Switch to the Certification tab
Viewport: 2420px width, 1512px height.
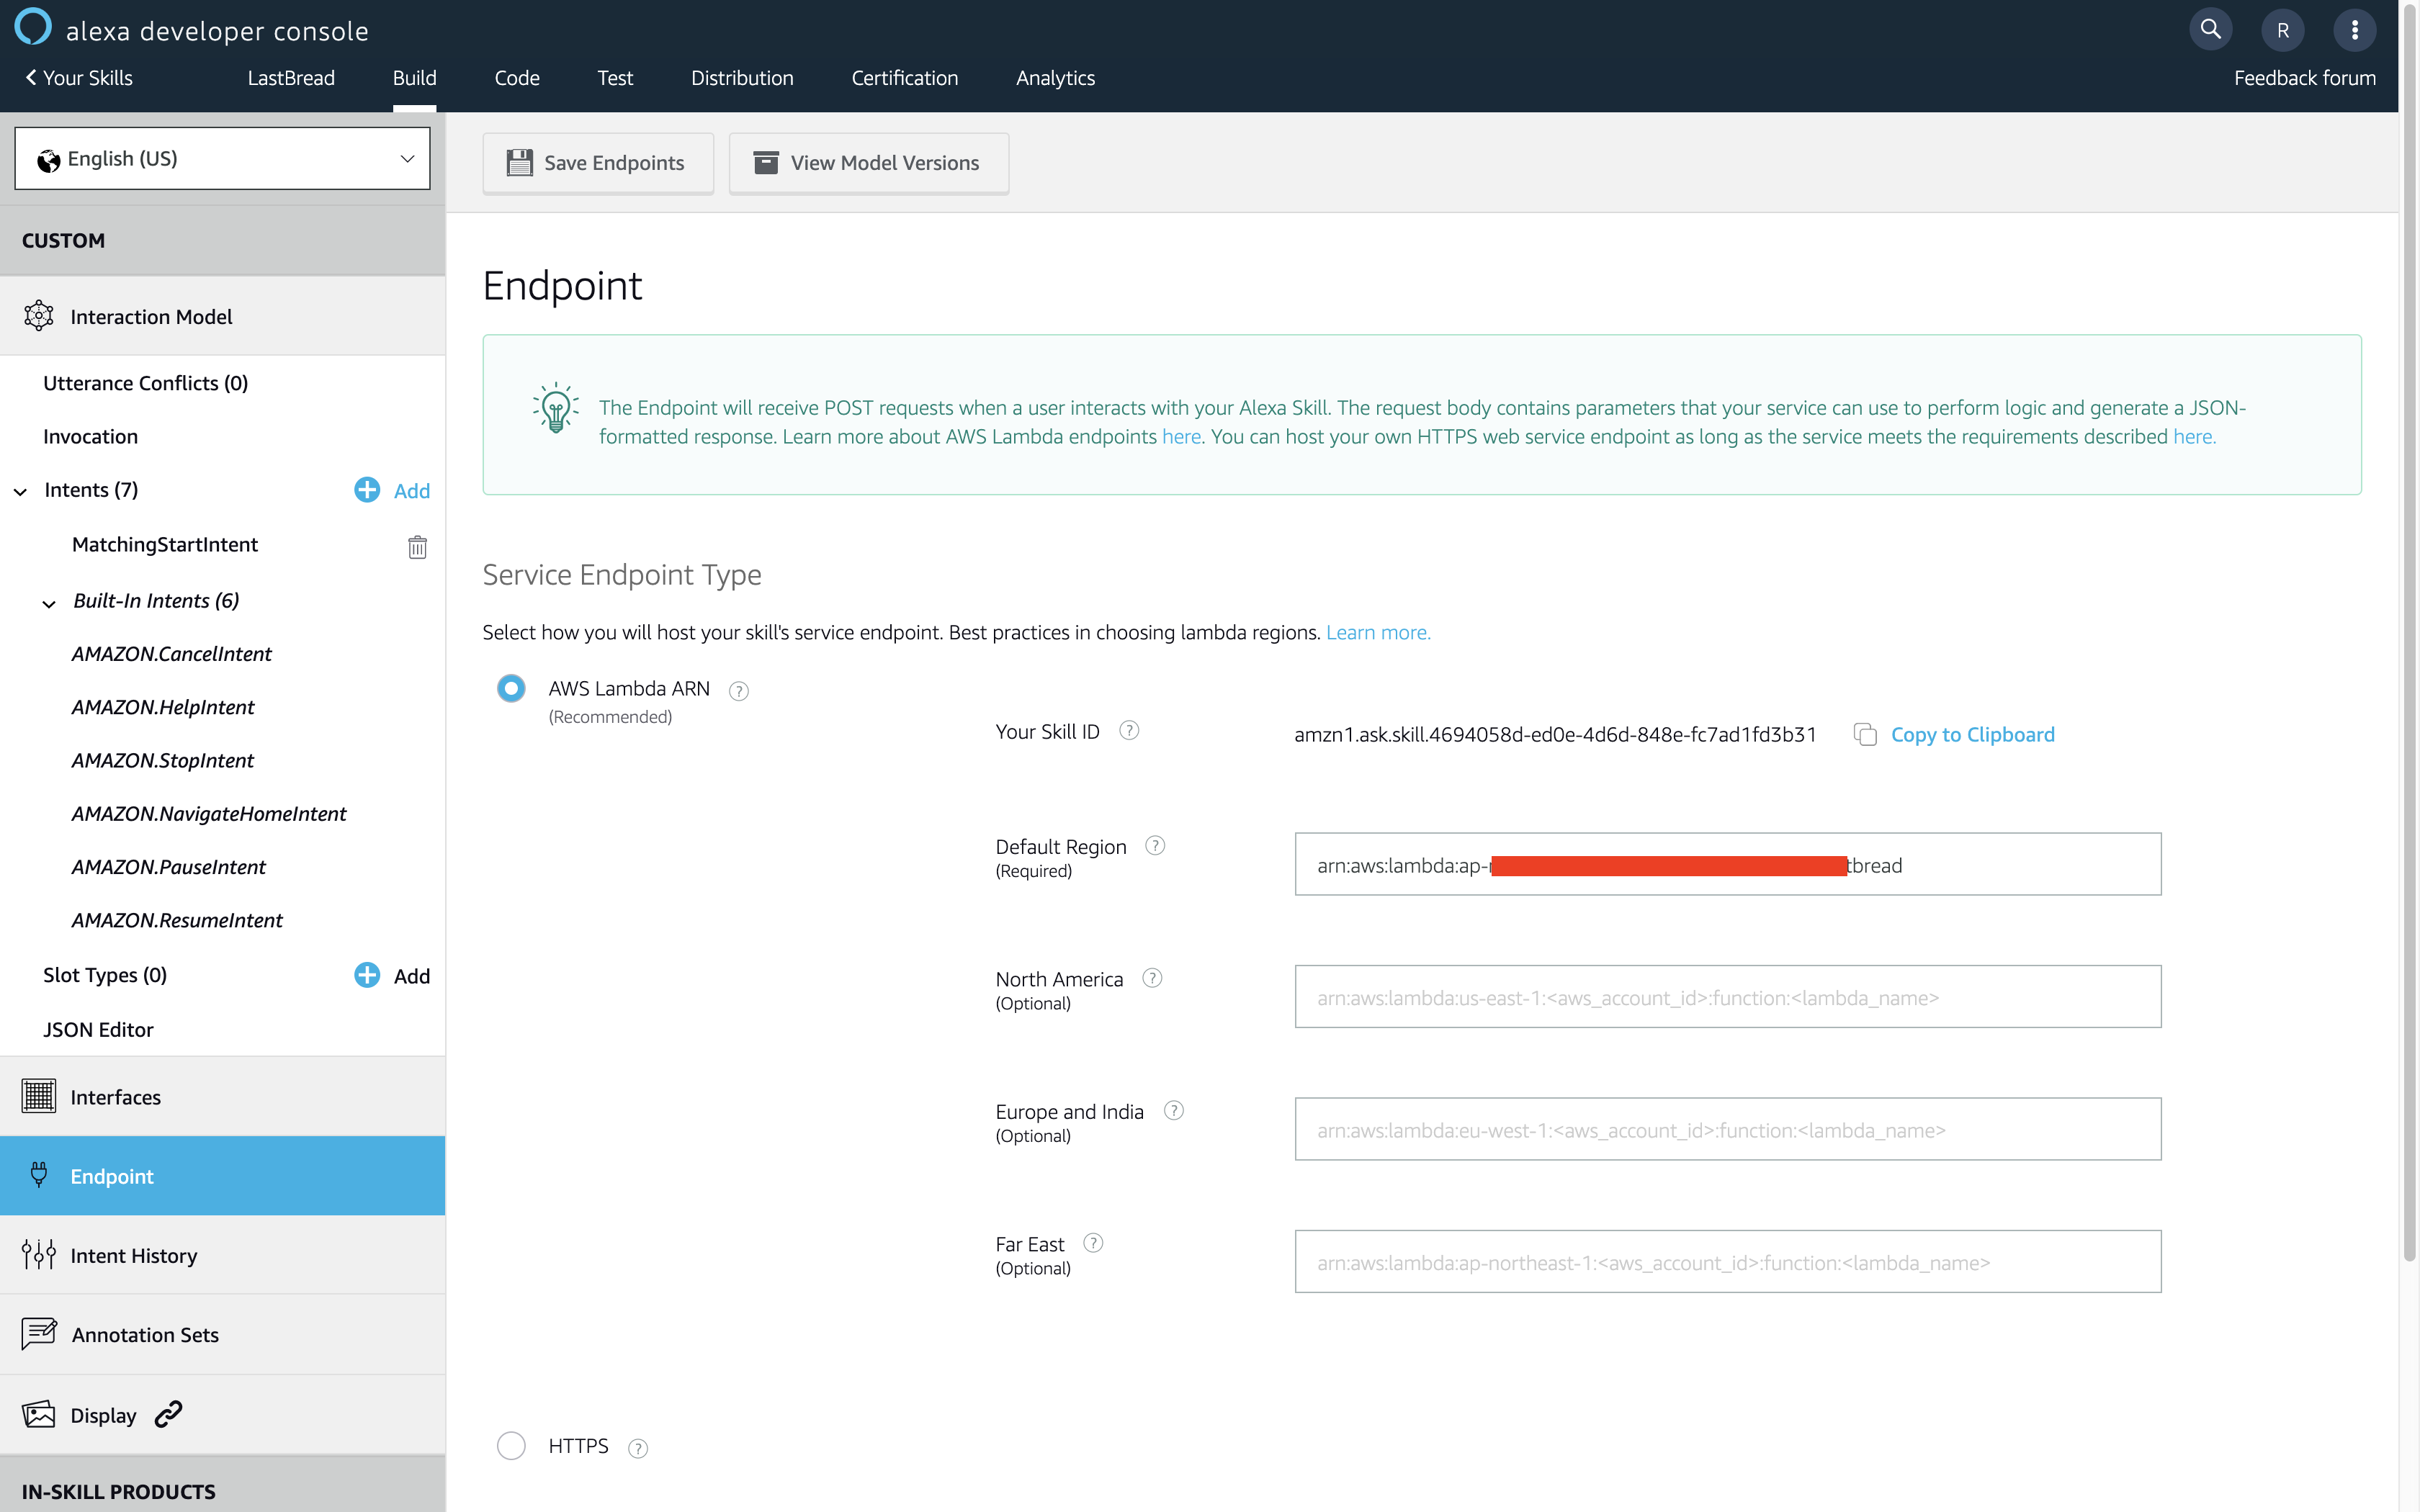[x=904, y=78]
